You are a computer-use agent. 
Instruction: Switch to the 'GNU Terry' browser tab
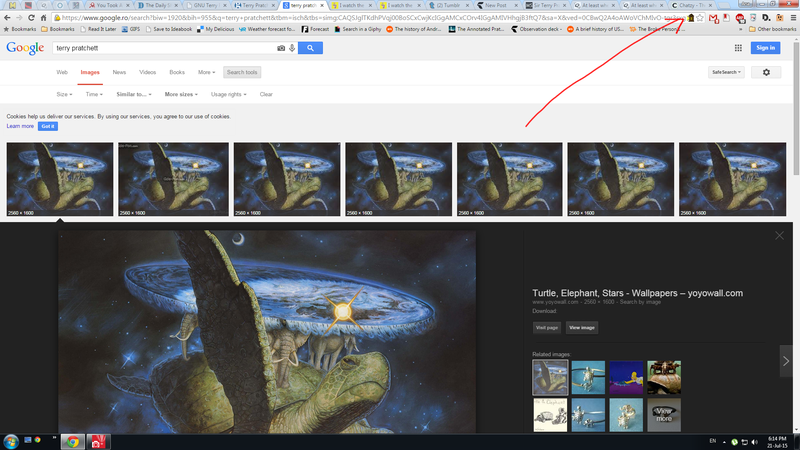[x=205, y=5]
